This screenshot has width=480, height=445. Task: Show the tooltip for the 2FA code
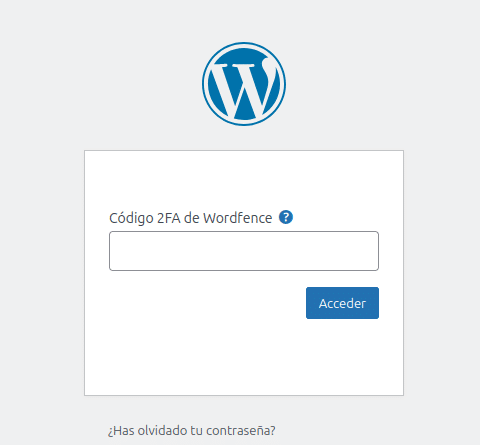286,217
